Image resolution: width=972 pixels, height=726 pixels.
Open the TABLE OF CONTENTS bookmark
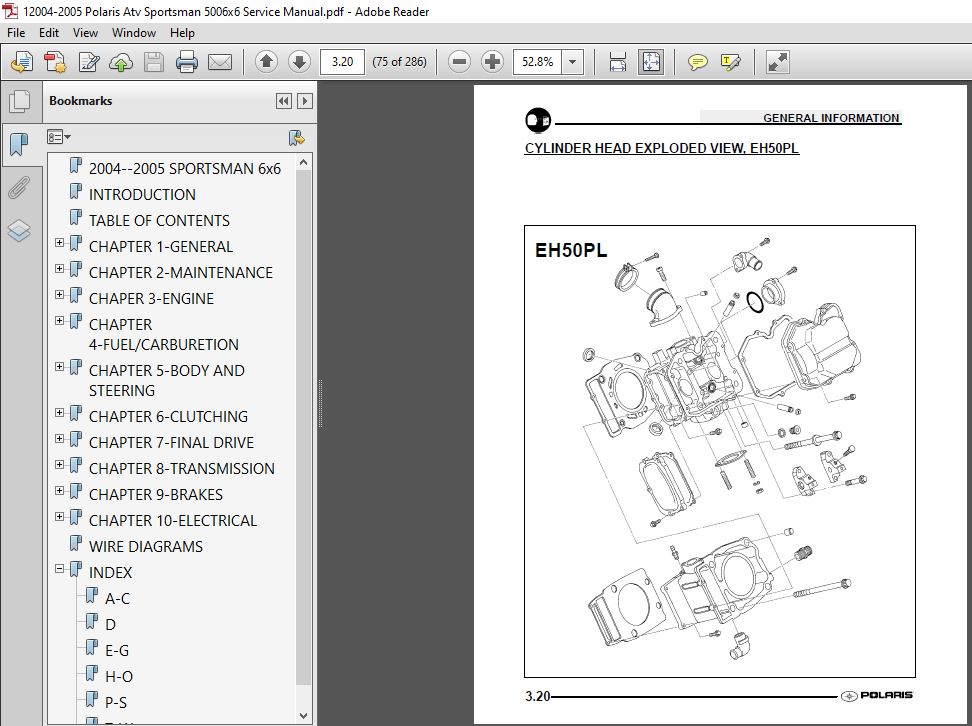159,221
